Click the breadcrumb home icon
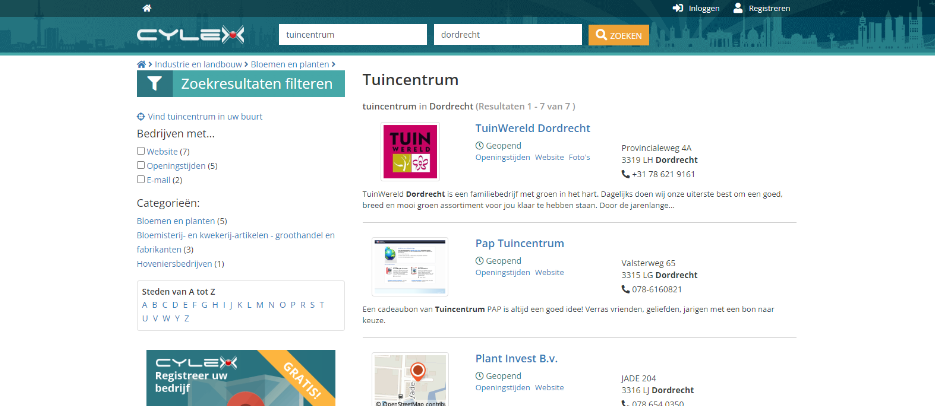The height and width of the screenshot is (406, 935). 141,64
